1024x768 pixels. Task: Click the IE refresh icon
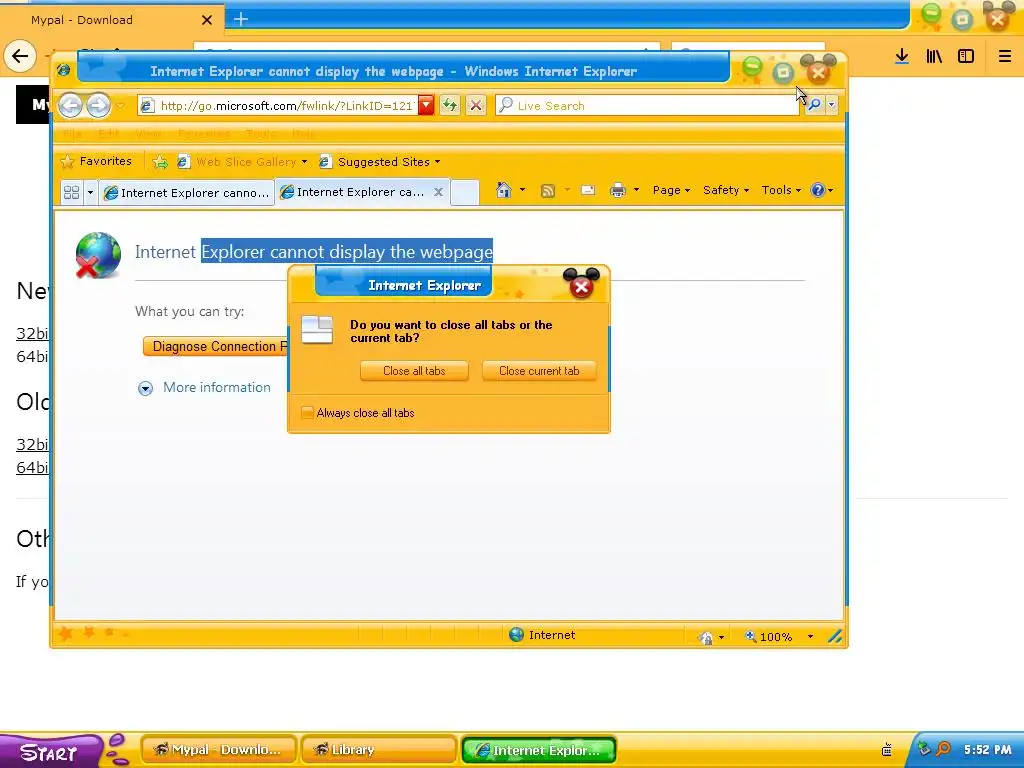coord(450,105)
